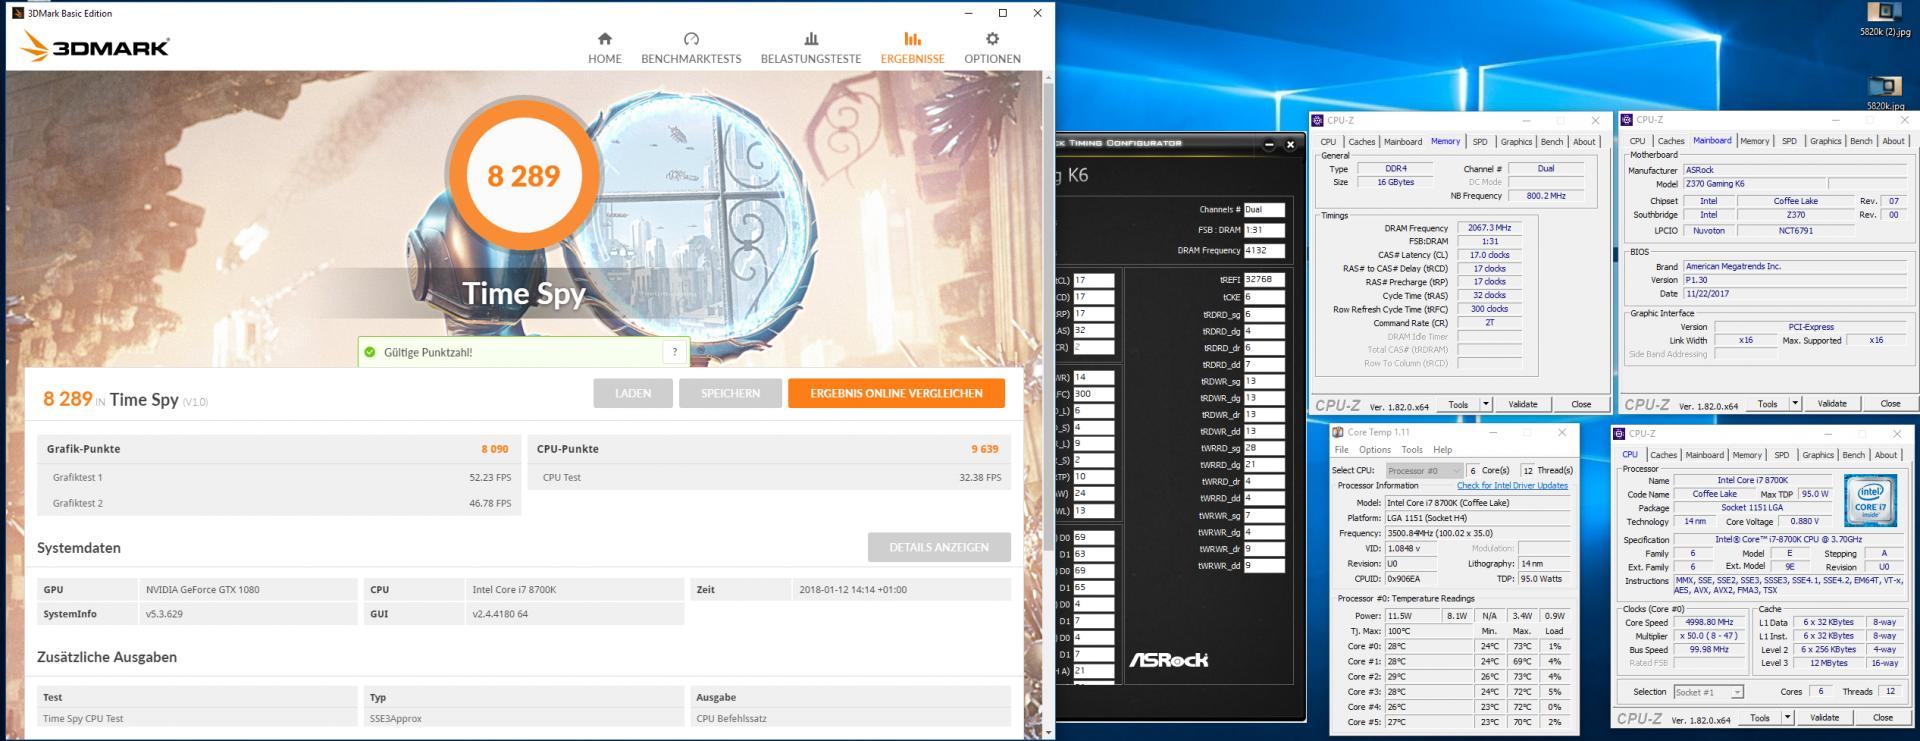Image resolution: width=1920 pixels, height=741 pixels.
Task: Switch to Caches tab in CPU-Z Memory window
Action: pyautogui.click(x=1361, y=142)
